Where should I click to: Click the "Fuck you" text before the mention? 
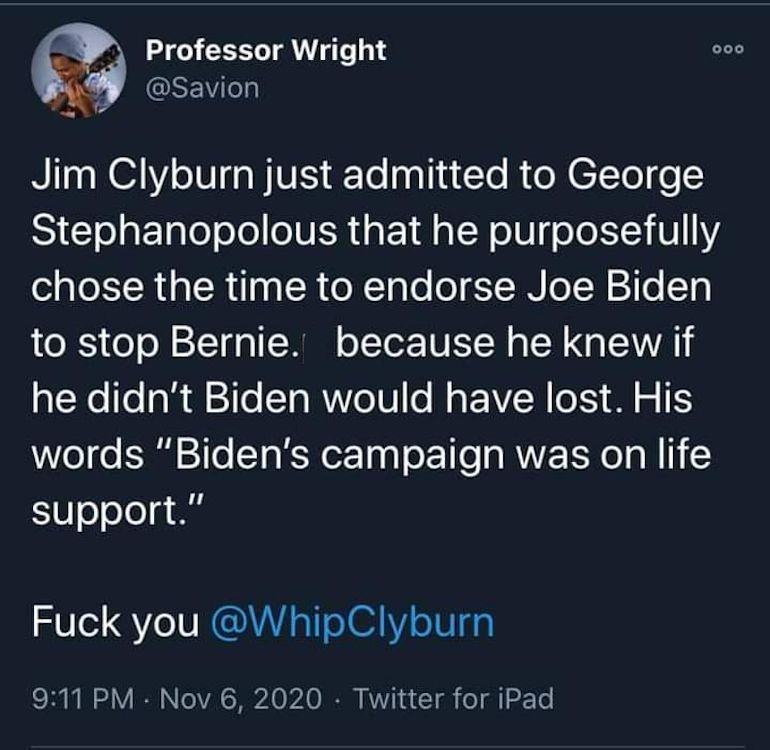[116, 622]
